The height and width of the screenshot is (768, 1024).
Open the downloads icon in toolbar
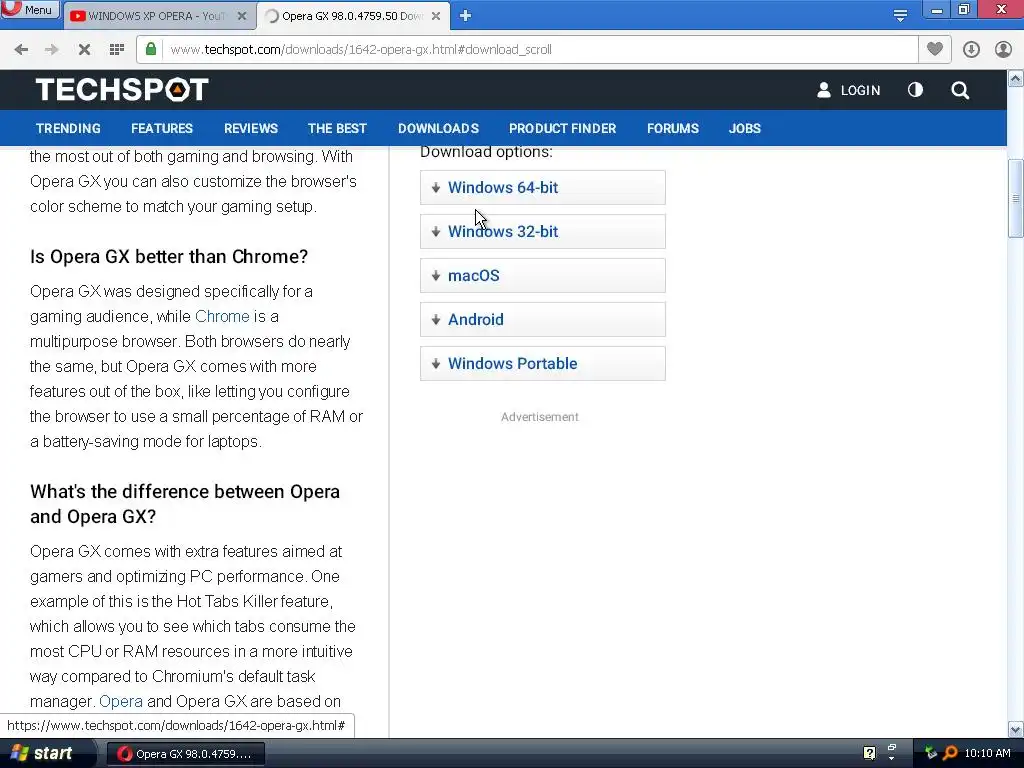971,50
